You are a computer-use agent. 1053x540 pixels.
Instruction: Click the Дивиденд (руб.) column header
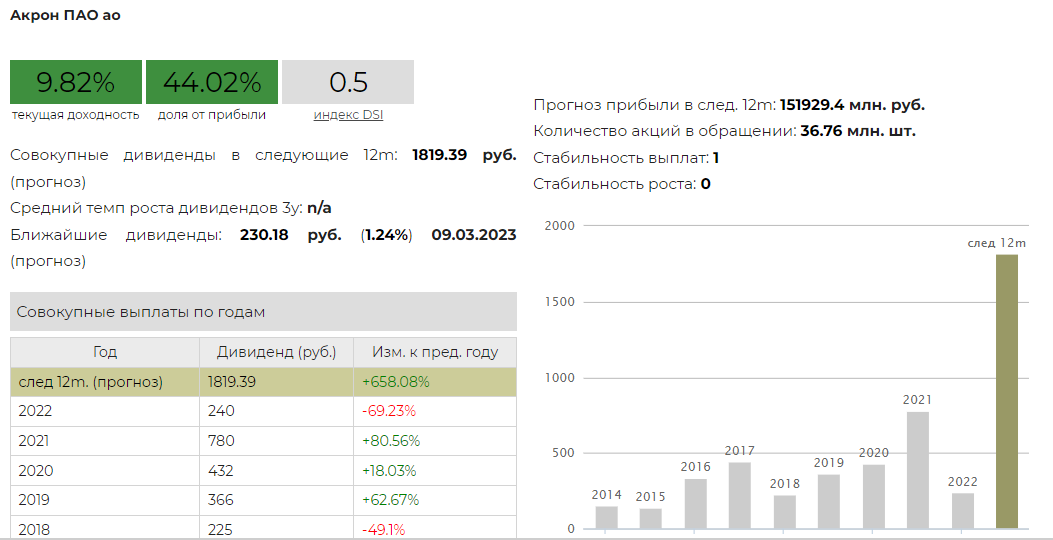tap(276, 352)
